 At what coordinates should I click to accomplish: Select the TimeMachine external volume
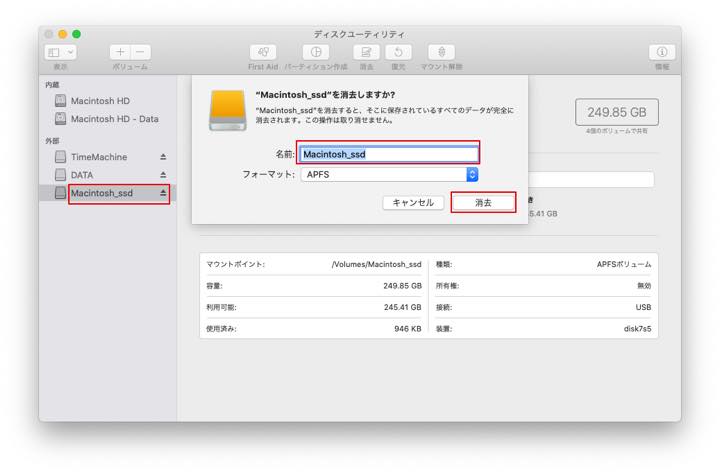click(x=99, y=157)
